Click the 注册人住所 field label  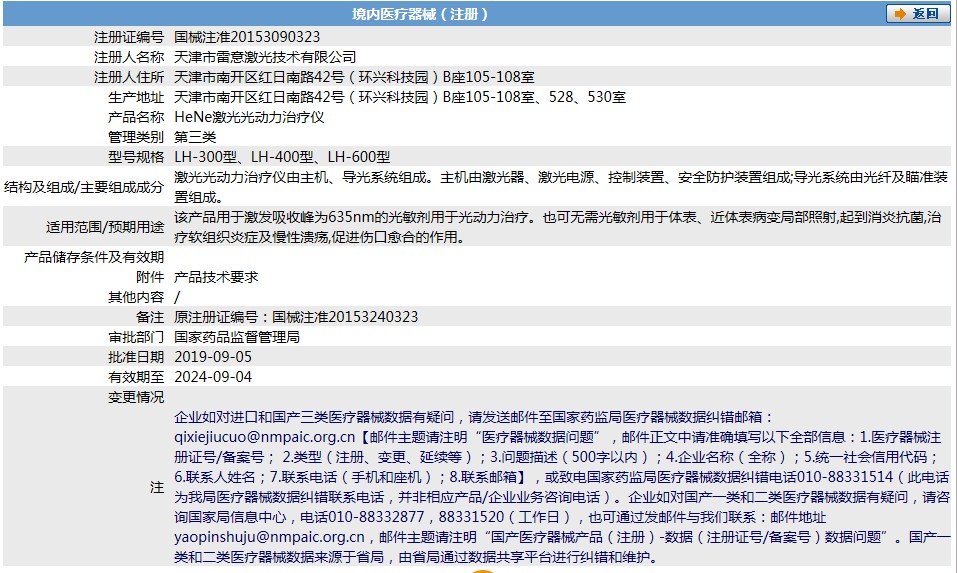click(129, 77)
